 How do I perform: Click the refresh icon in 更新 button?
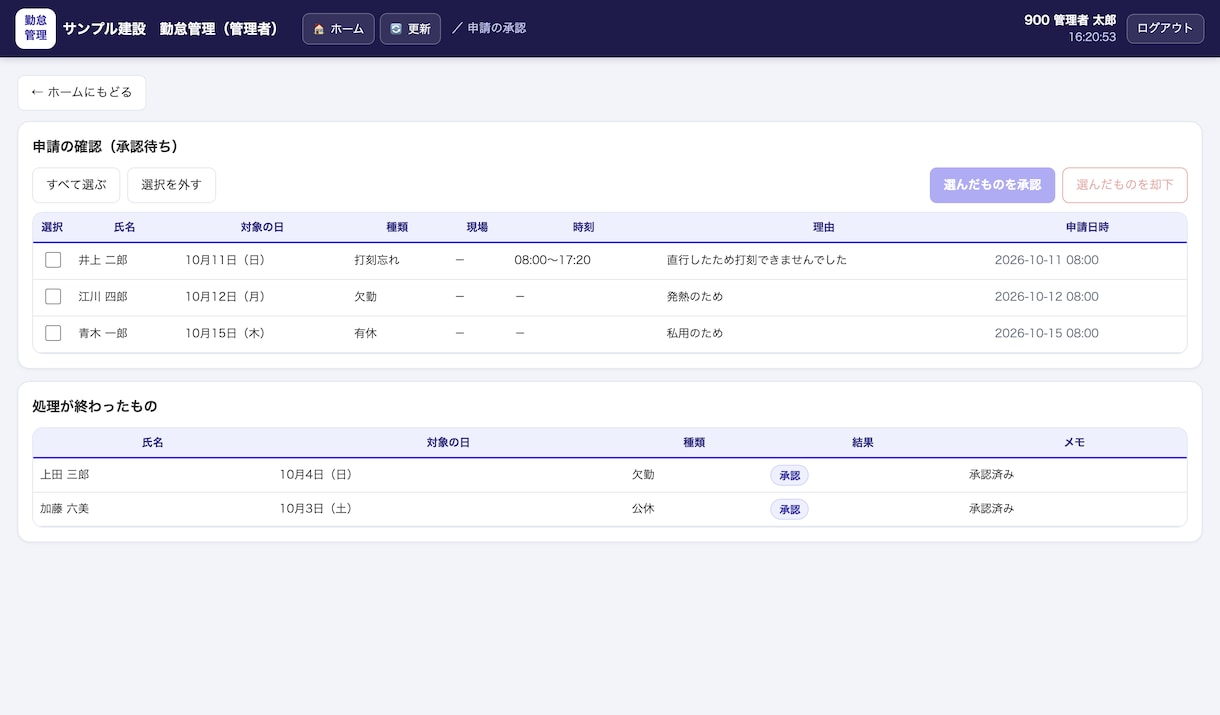pyautogui.click(x=396, y=29)
